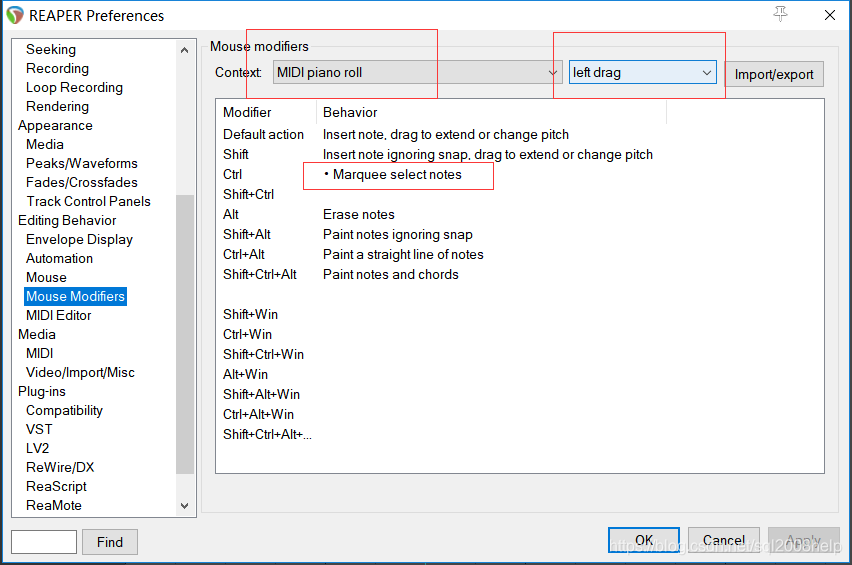Select Mouse in the preferences tree
This screenshot has height=565, width=852.
pos(46,278)
